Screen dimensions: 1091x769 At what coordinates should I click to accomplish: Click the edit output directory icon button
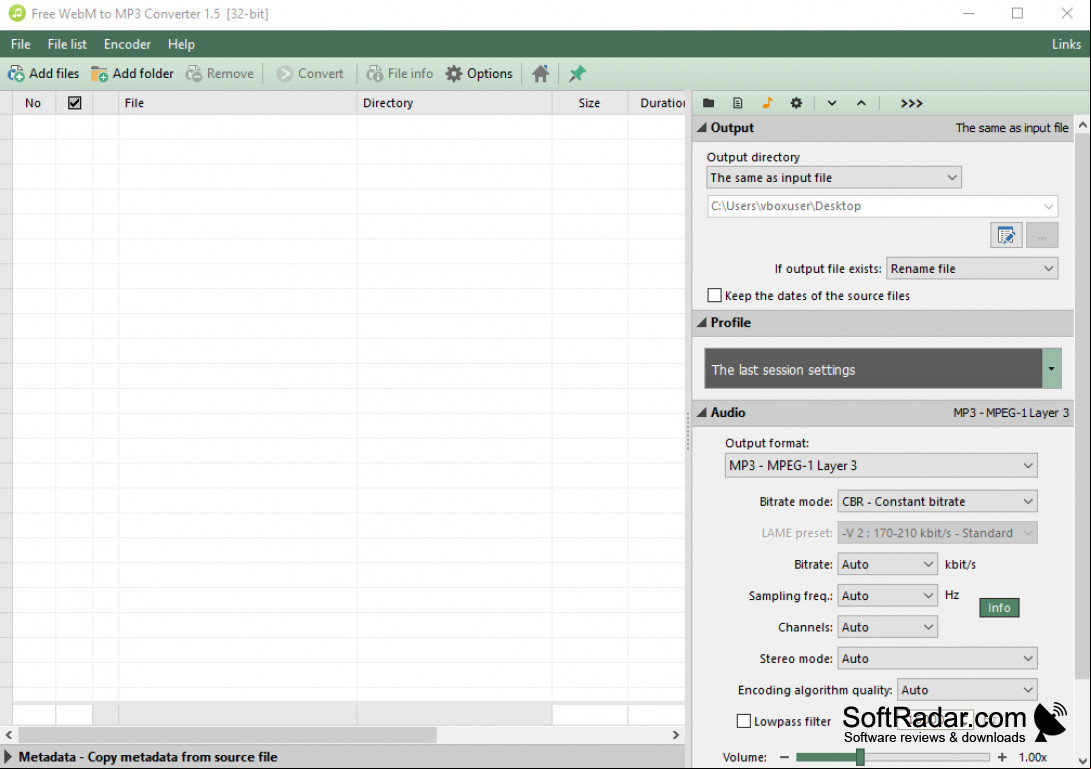1006,236
